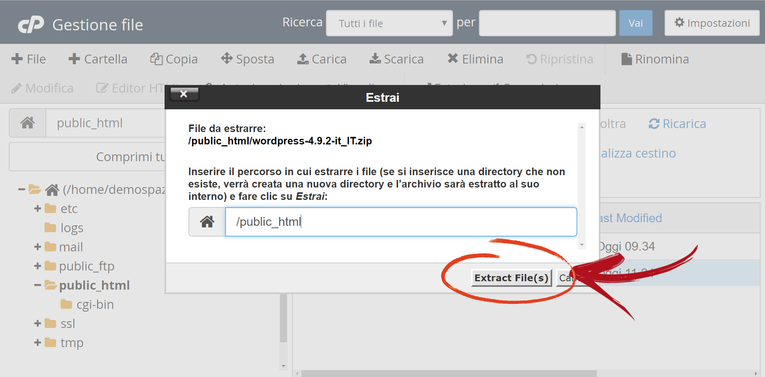This screenshot has height=377, width=765.
Task: Create a new File from the toolbar
Action: 28,59
